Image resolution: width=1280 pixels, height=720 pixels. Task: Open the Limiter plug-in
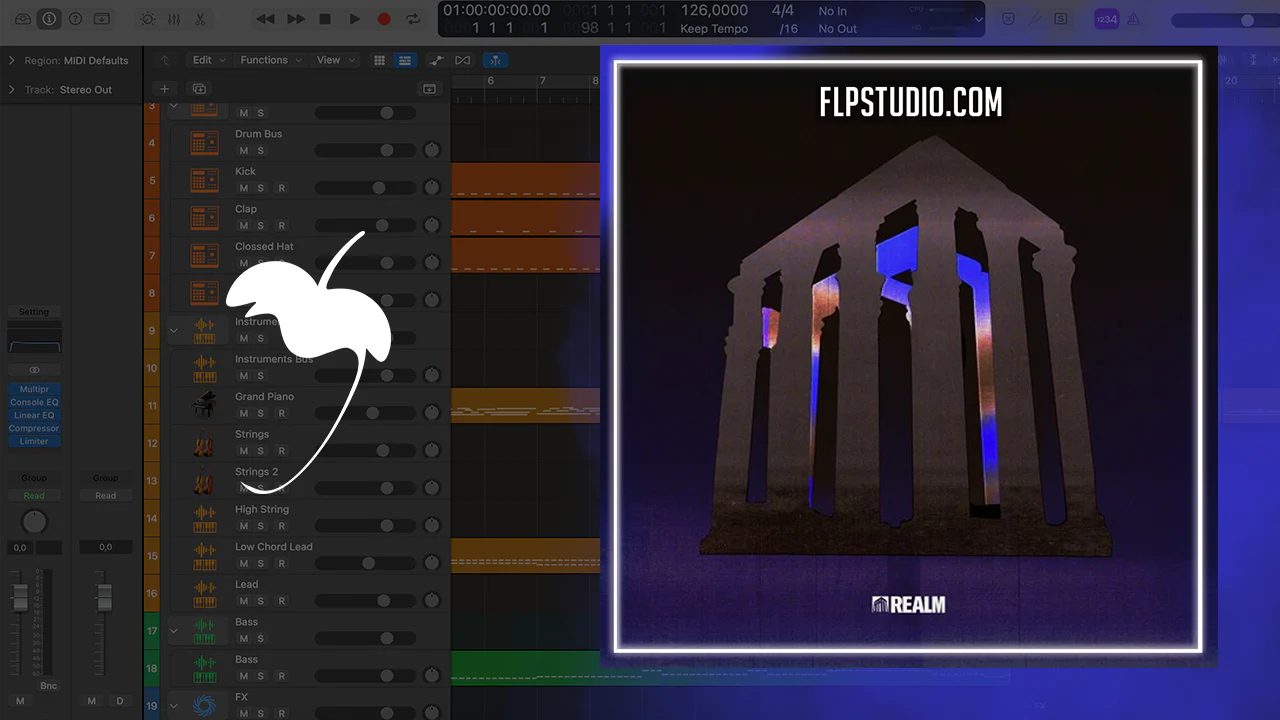click(34, 442)
